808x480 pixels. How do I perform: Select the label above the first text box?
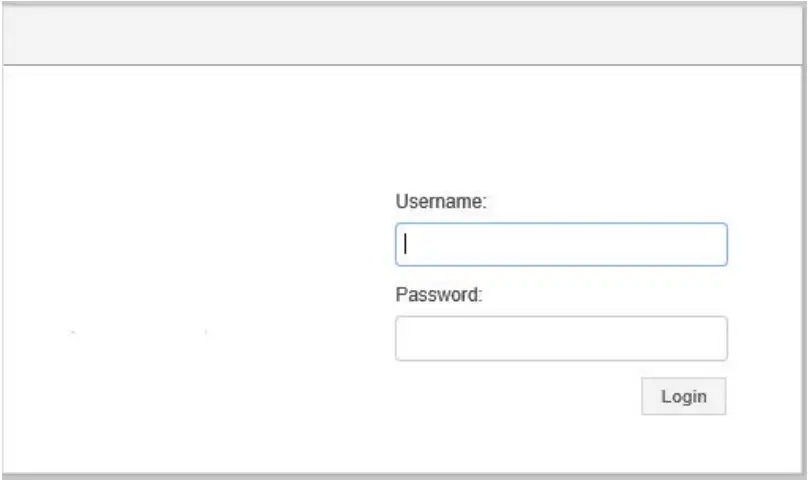[x=441, y=201]
